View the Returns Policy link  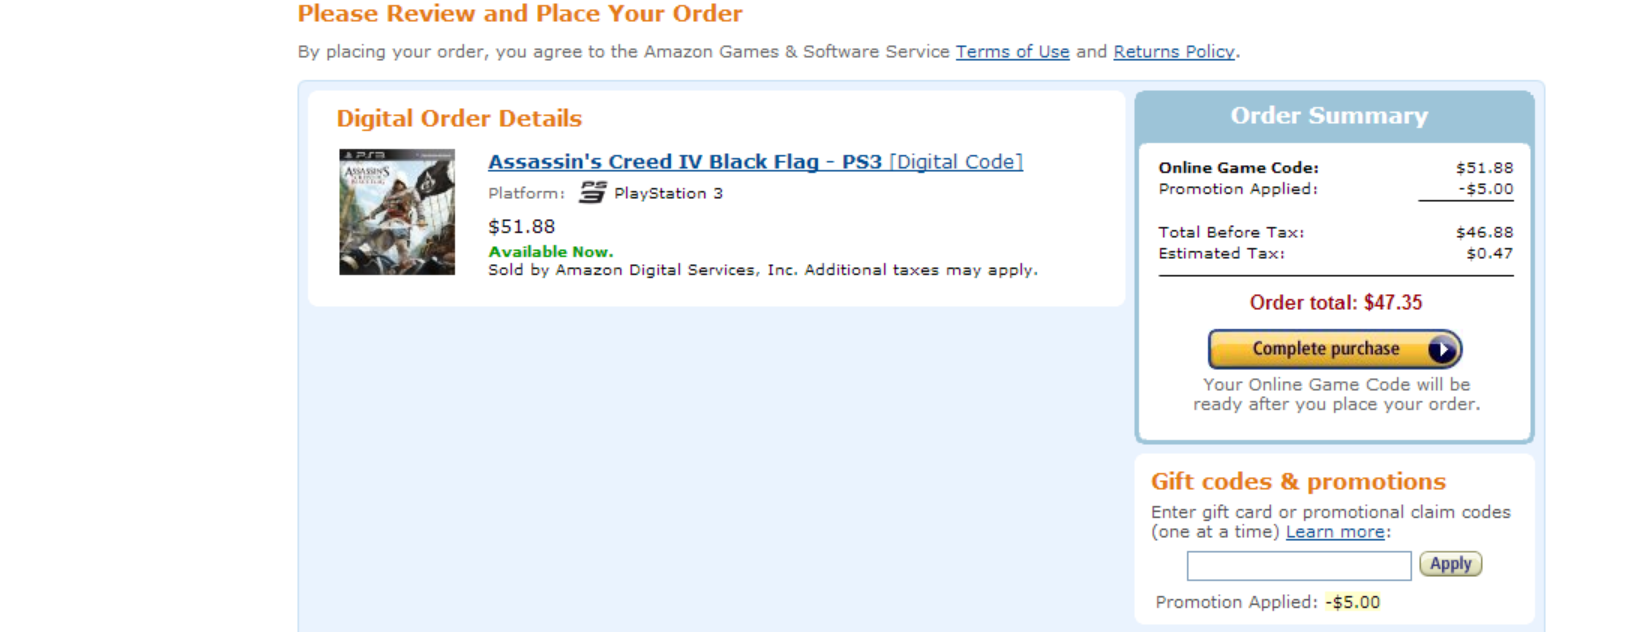[x=1173, y=52]
